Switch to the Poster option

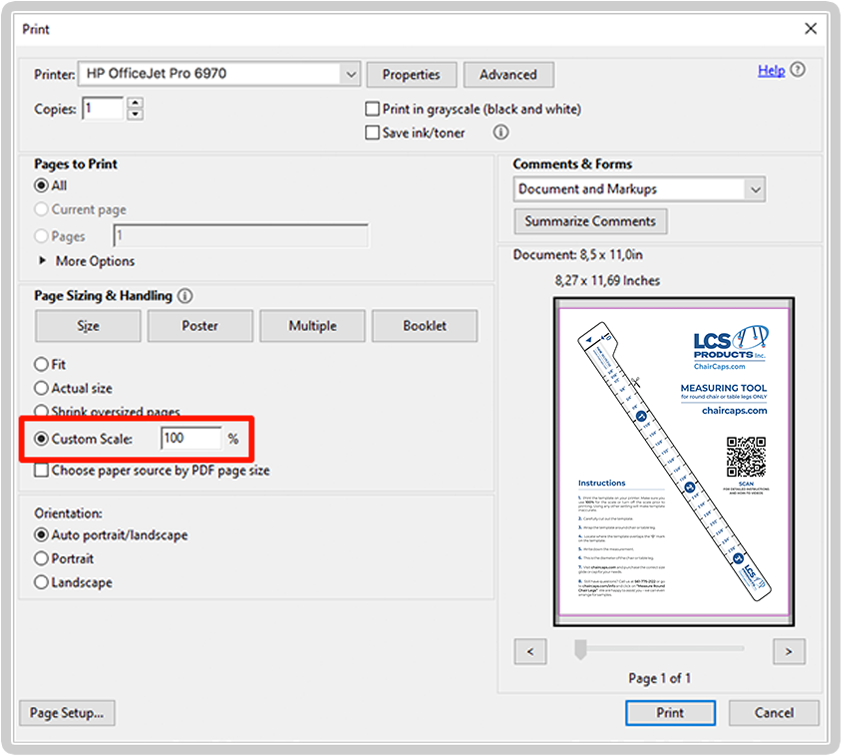pos(200,325)
